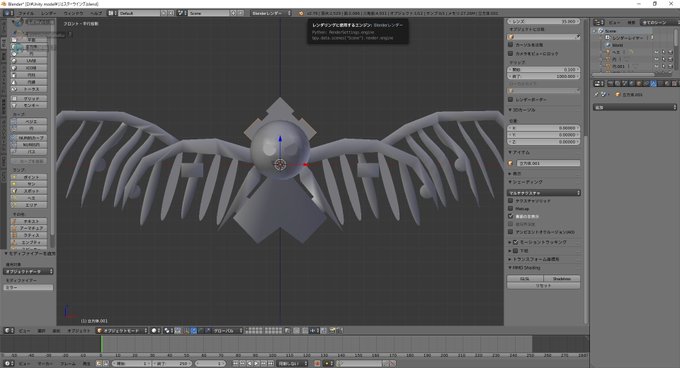This screenshot has height=368, width=680.
Task: Open the レンダー menu
Action: [49, 13]
